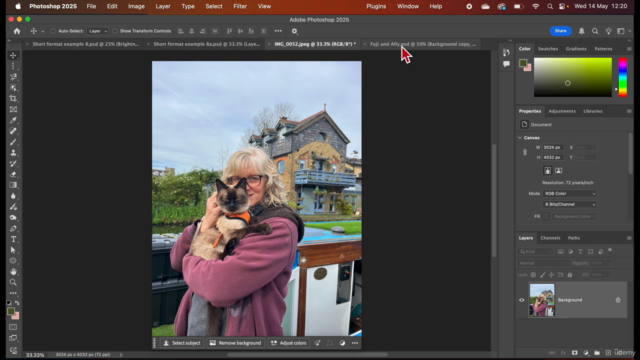Open contextual task bar more options
Image resolution: width=640 pixels, height=360 pixels.
click(355, 343)
